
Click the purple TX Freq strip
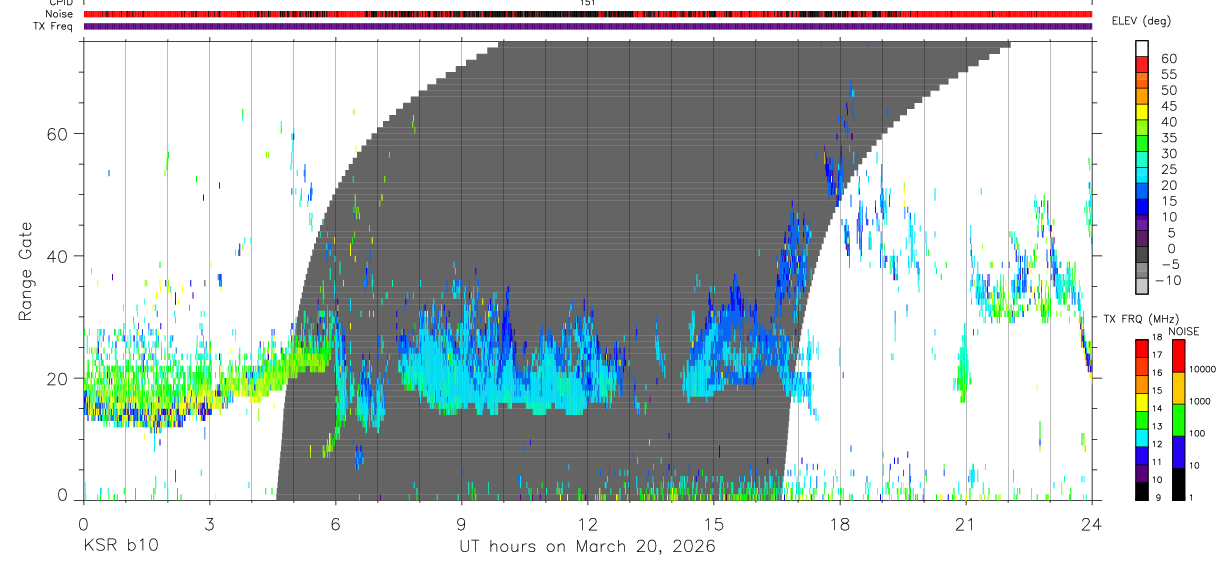pos(587,26)
